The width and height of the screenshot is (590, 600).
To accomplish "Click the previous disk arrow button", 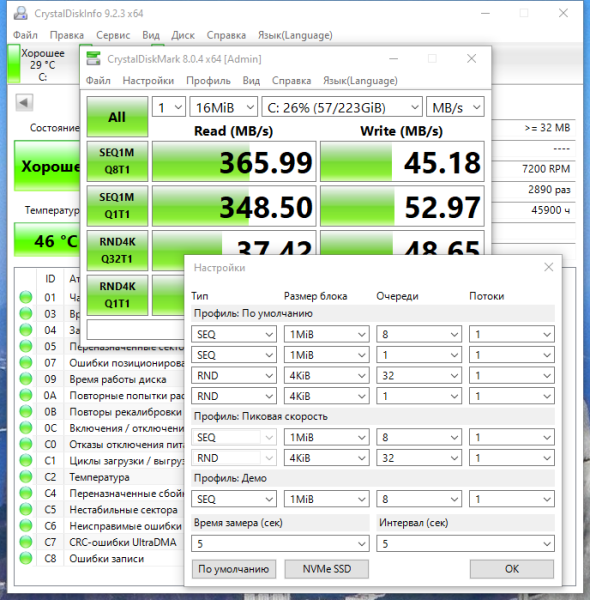I will 24,103.
